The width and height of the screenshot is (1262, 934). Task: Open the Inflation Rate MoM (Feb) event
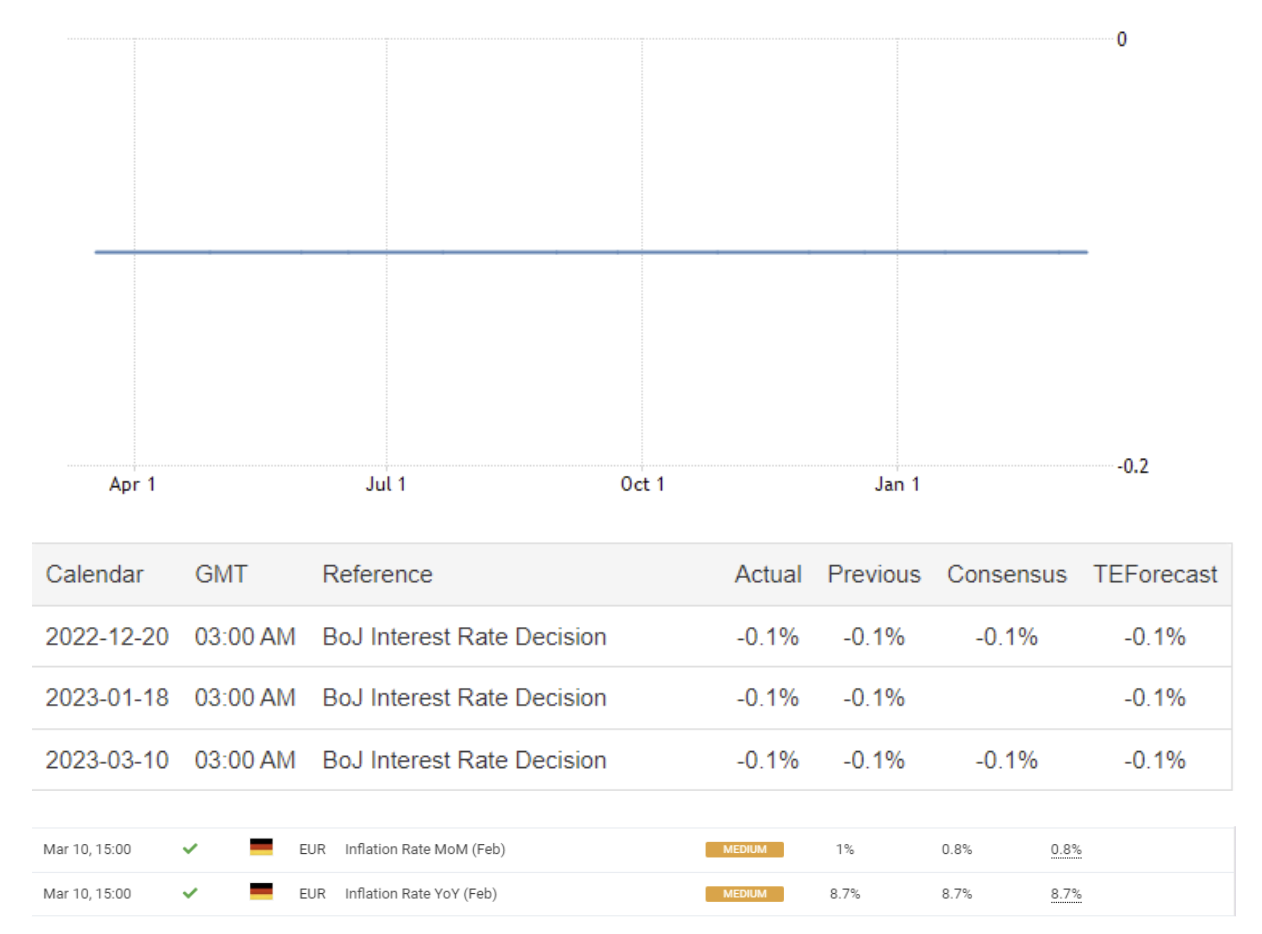click(425, 850)
